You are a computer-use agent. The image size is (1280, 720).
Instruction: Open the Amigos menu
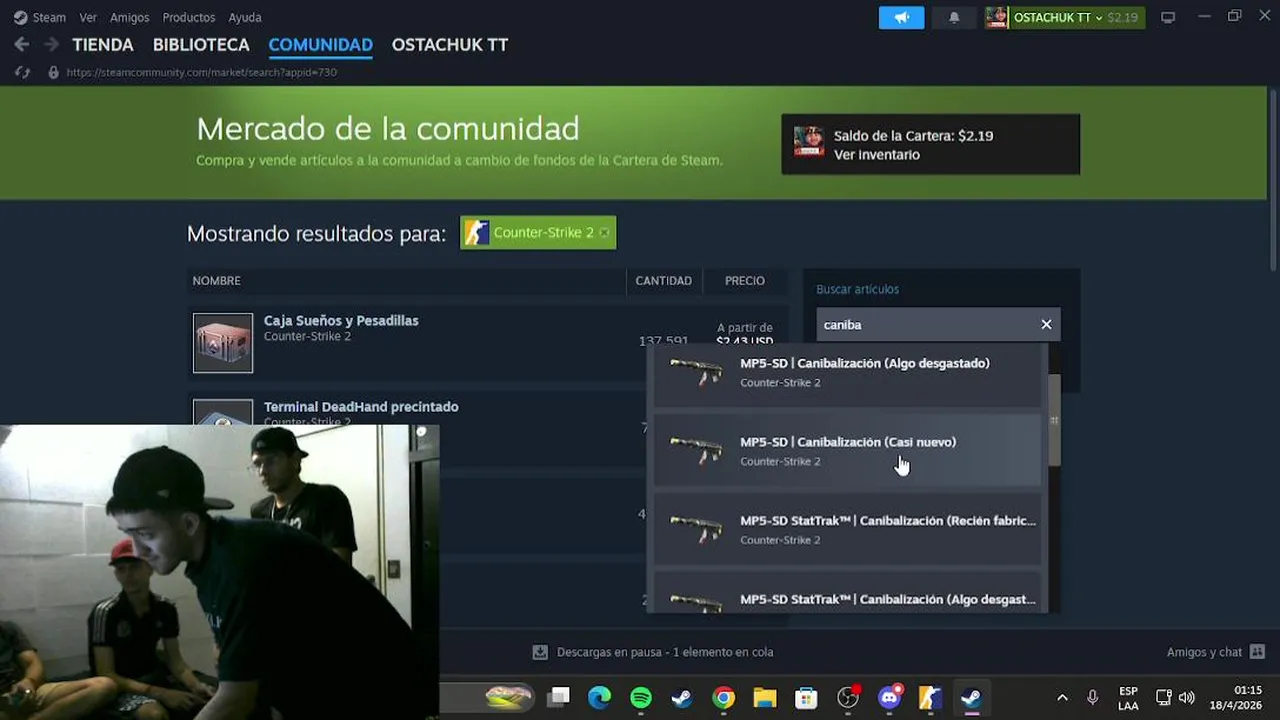click(130, 17)
